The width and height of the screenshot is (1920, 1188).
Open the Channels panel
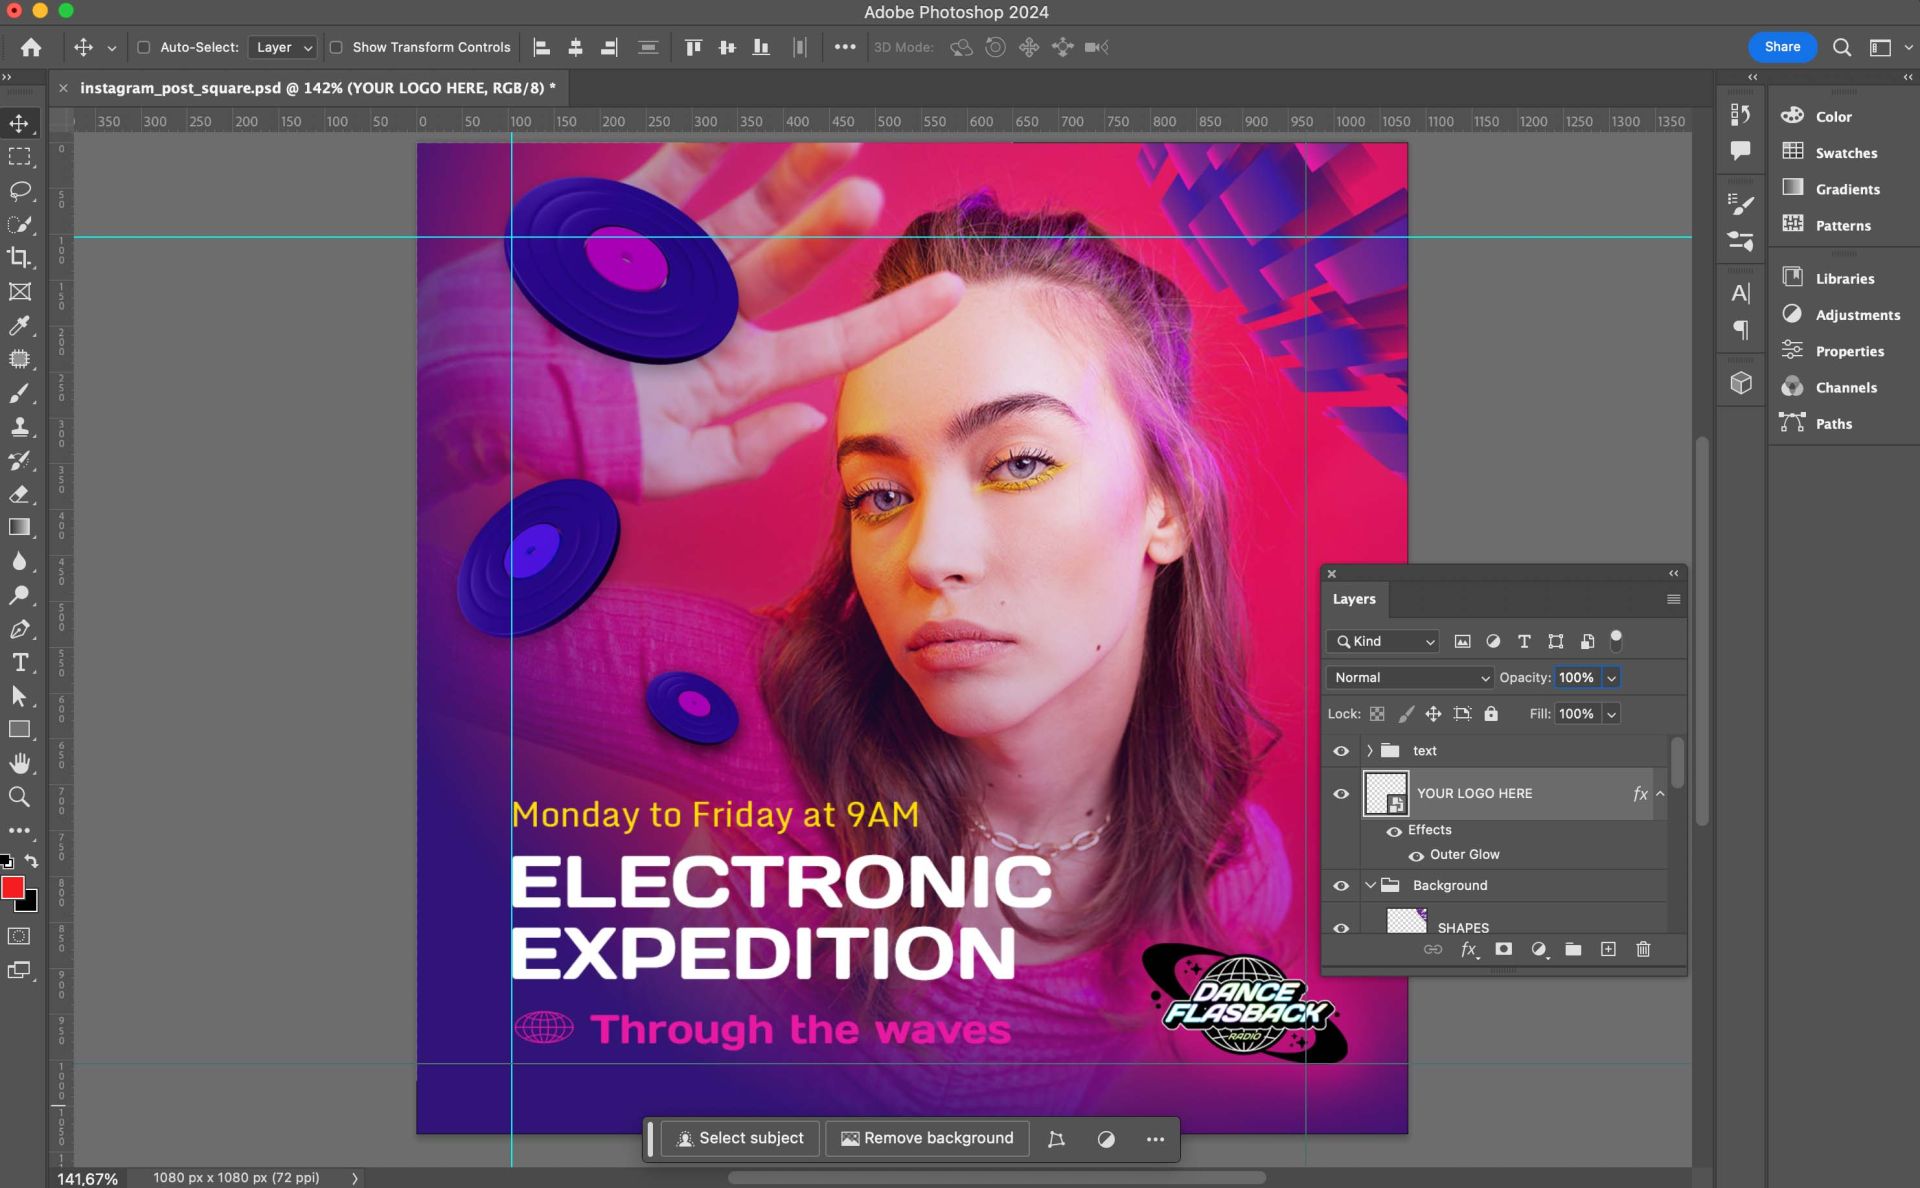tap(1845, 387)
